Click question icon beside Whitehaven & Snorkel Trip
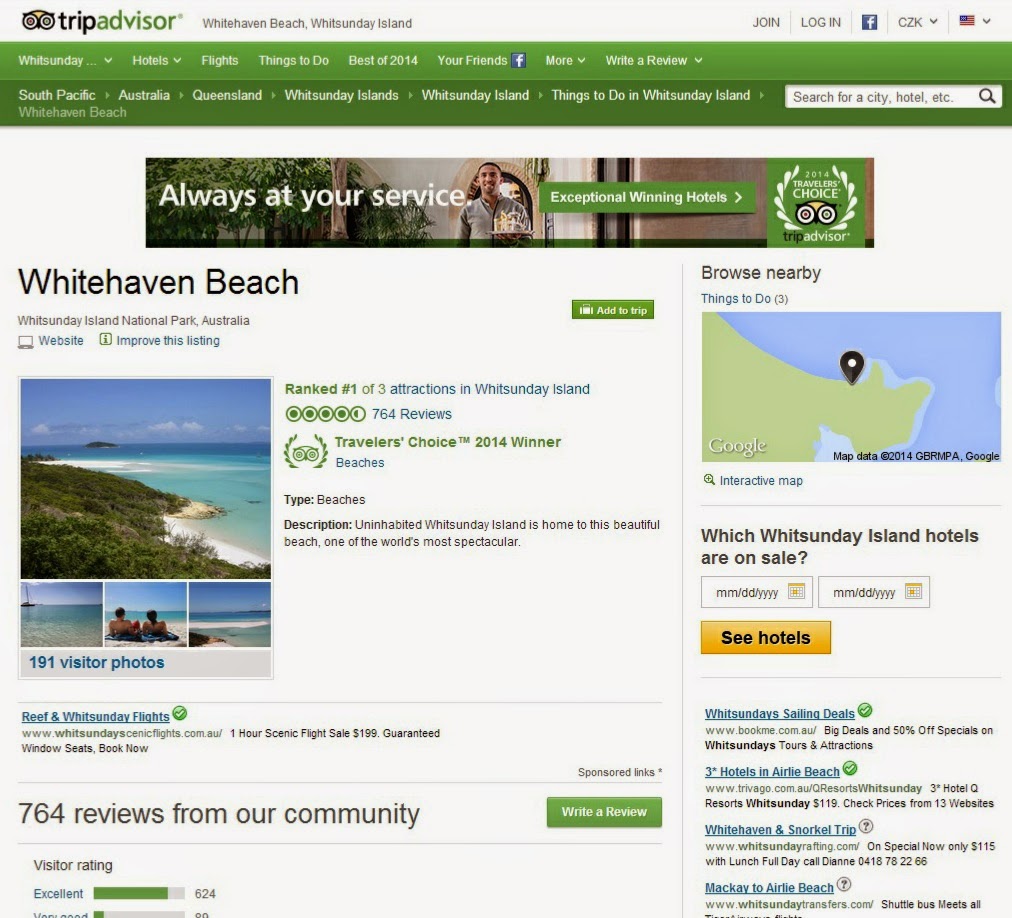 866,826
